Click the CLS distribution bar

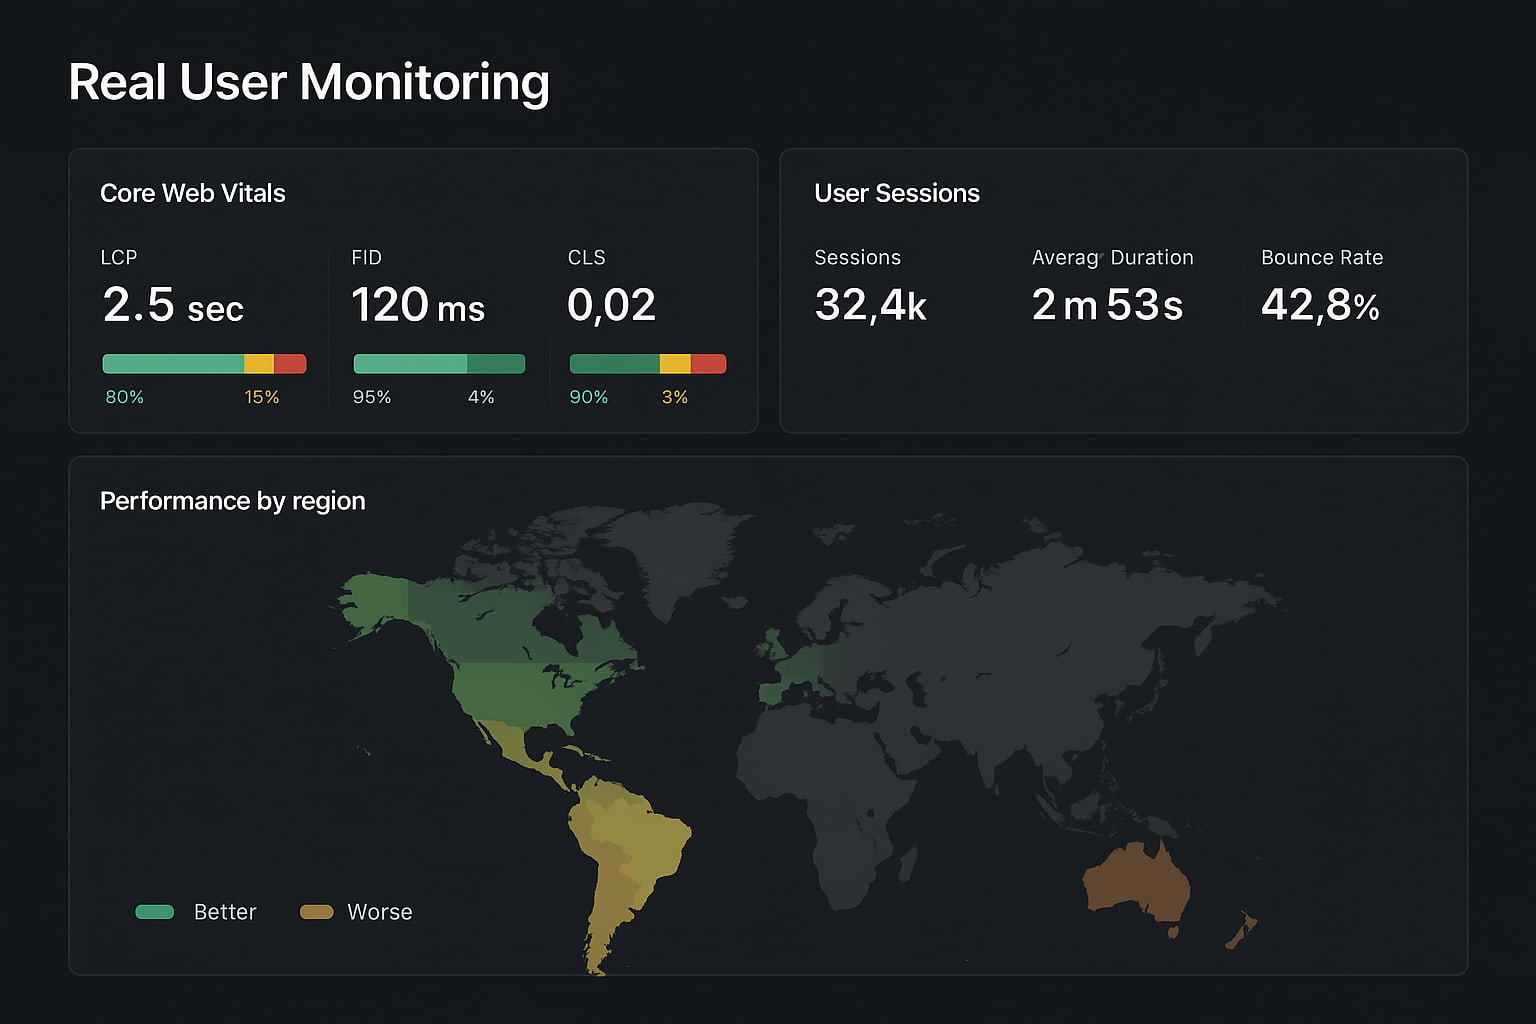[648, 364]
